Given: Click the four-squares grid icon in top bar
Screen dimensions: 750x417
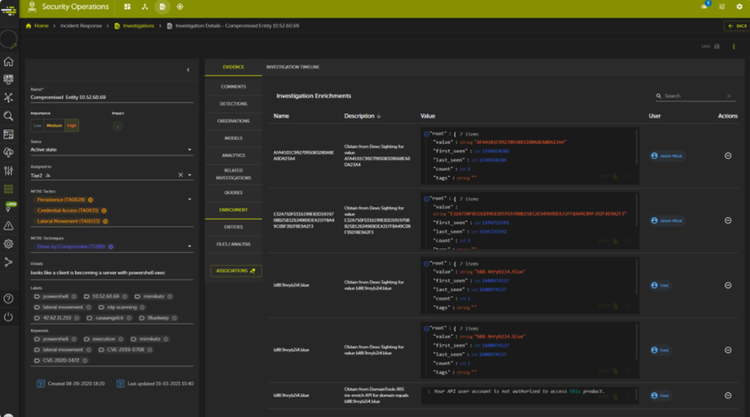Looking at the screenshot, I should [127, 7].
